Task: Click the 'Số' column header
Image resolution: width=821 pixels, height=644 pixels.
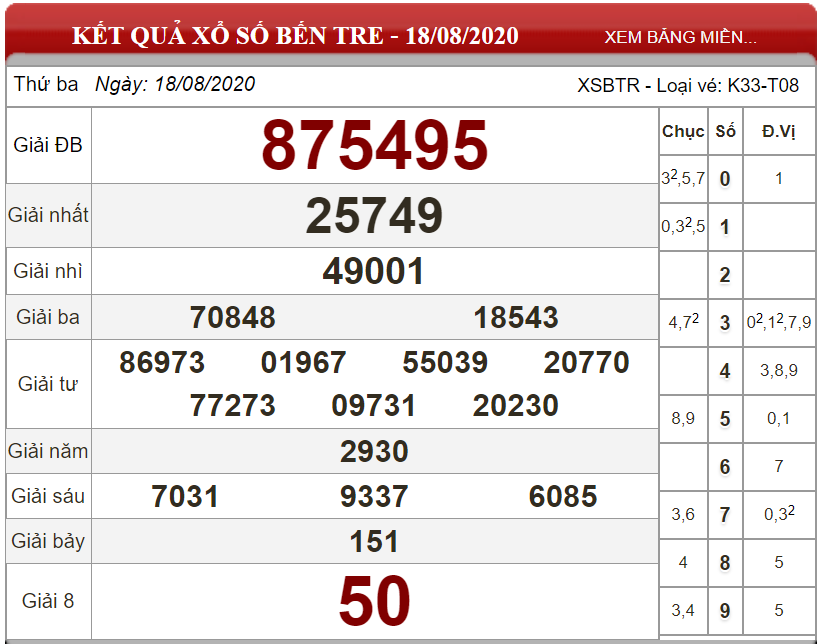Action: tap(725, 131)
